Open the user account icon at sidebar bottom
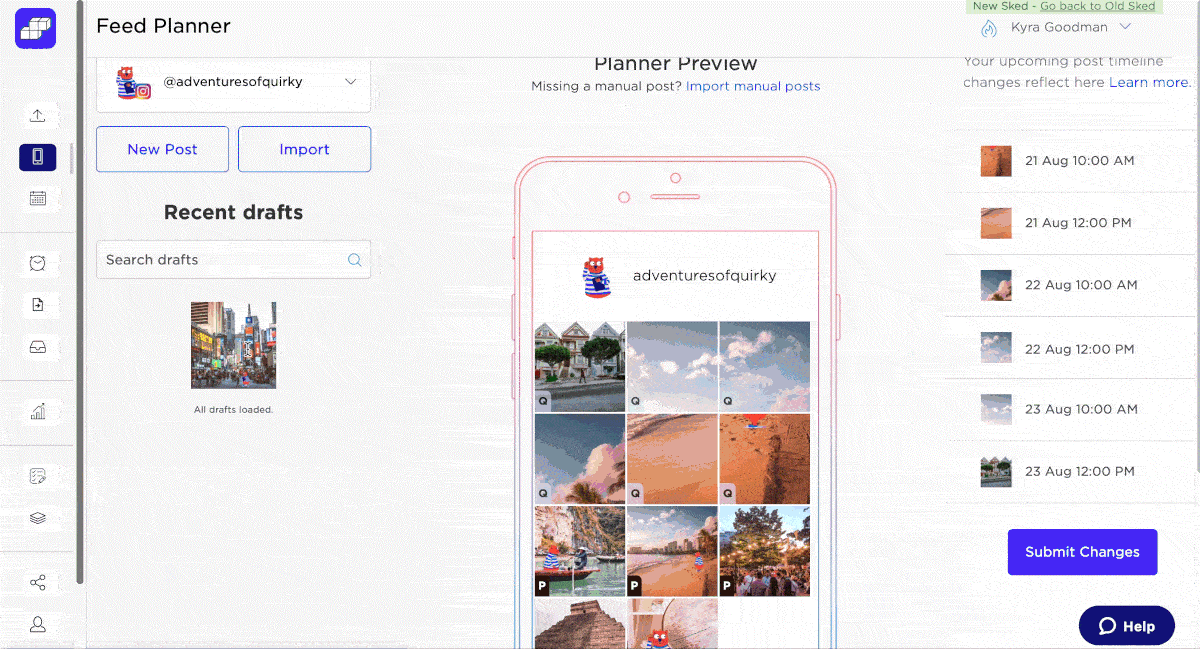The height and width of the screenshot is (649, 1200). coord(38,624)
